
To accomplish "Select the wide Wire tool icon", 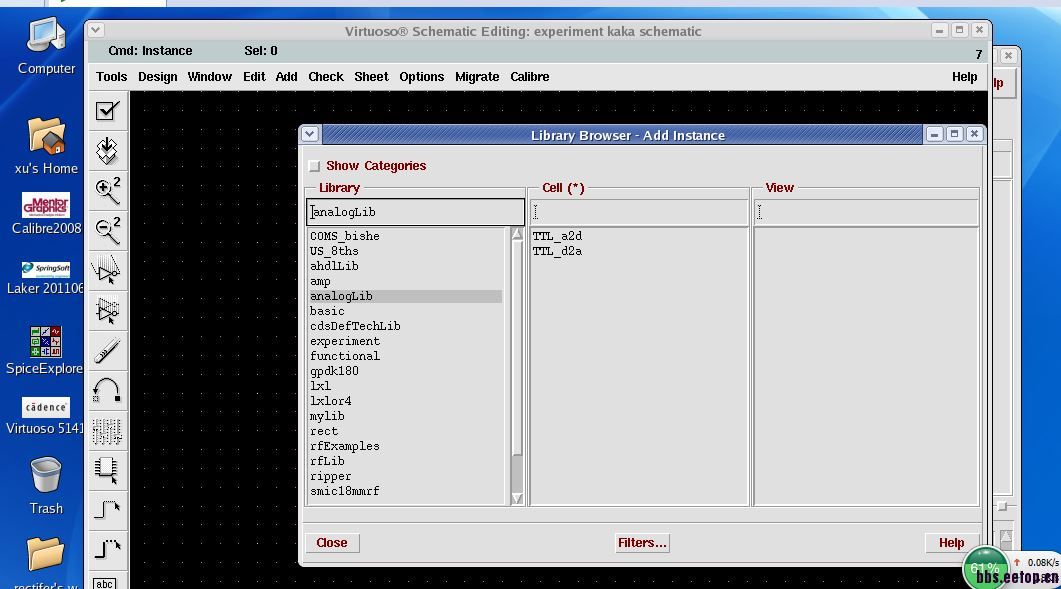I will pyautogui.click(x=108, y=549).
